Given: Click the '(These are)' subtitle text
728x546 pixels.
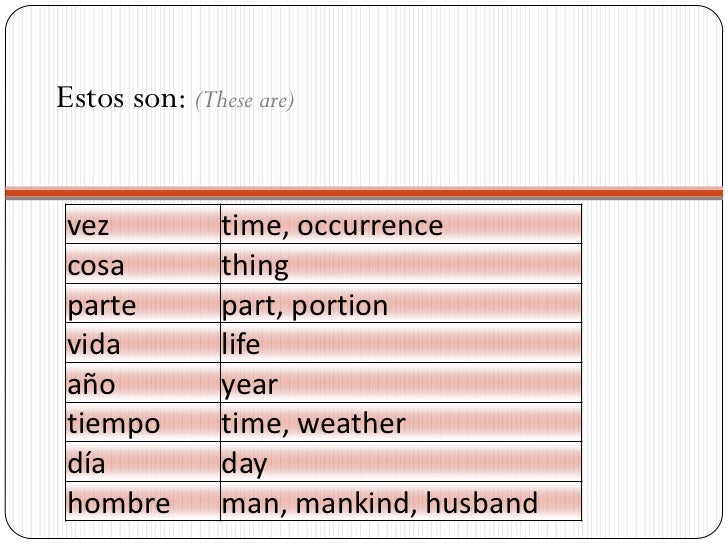Looking at the screenshot, I should tap(245, 100).
